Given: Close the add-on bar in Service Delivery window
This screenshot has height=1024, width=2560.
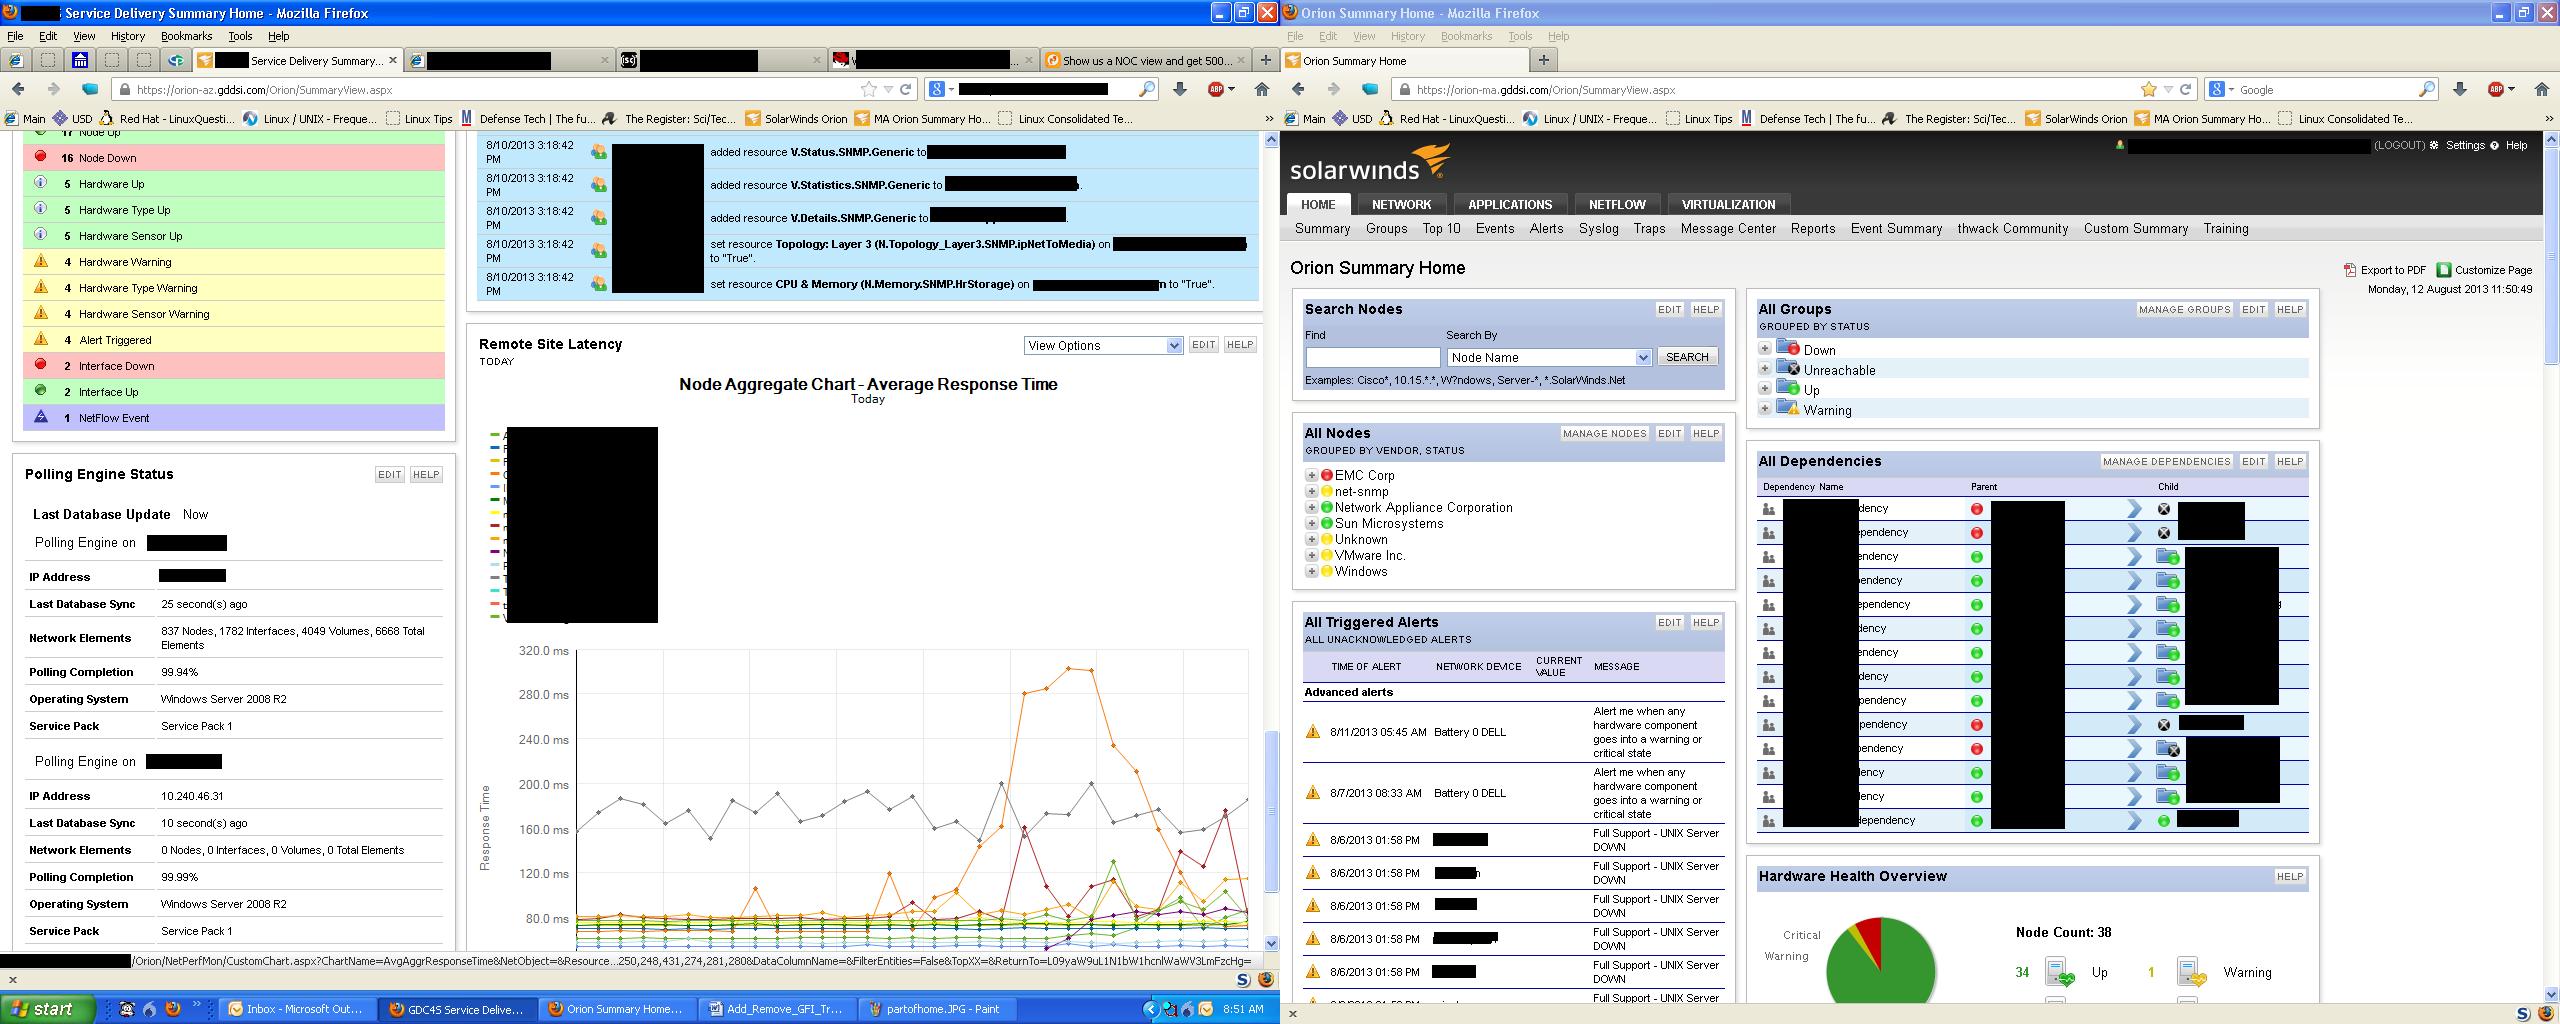Looking at the screenshot, I should pyautogui.click(x=12, y=980).
